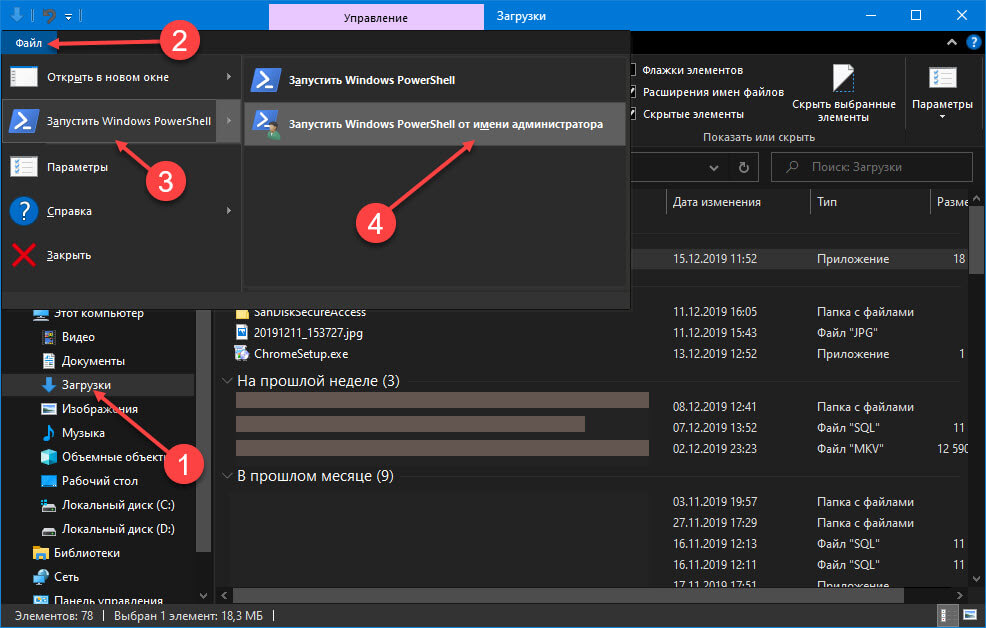This screenshot has height=628, width=986.
Task: Toggle Скрытые элементы checkbox
Action: (633, 114)
